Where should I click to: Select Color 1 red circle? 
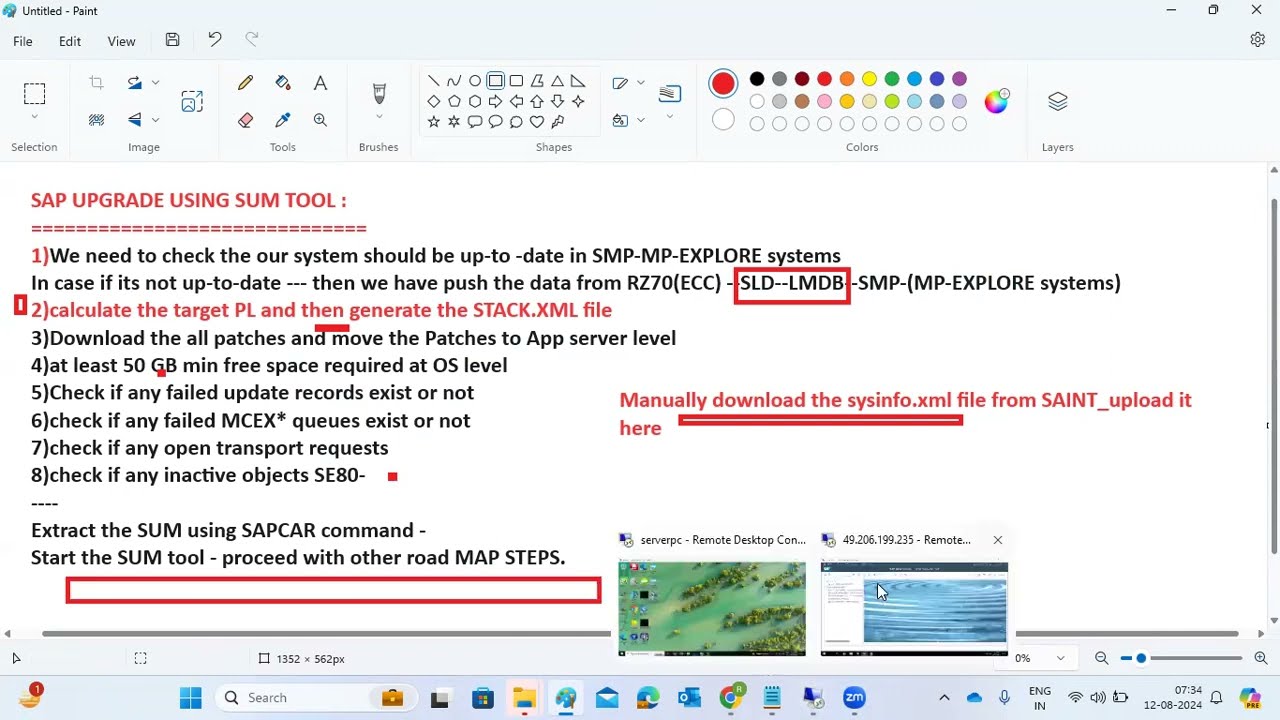[x=723, y=84]
